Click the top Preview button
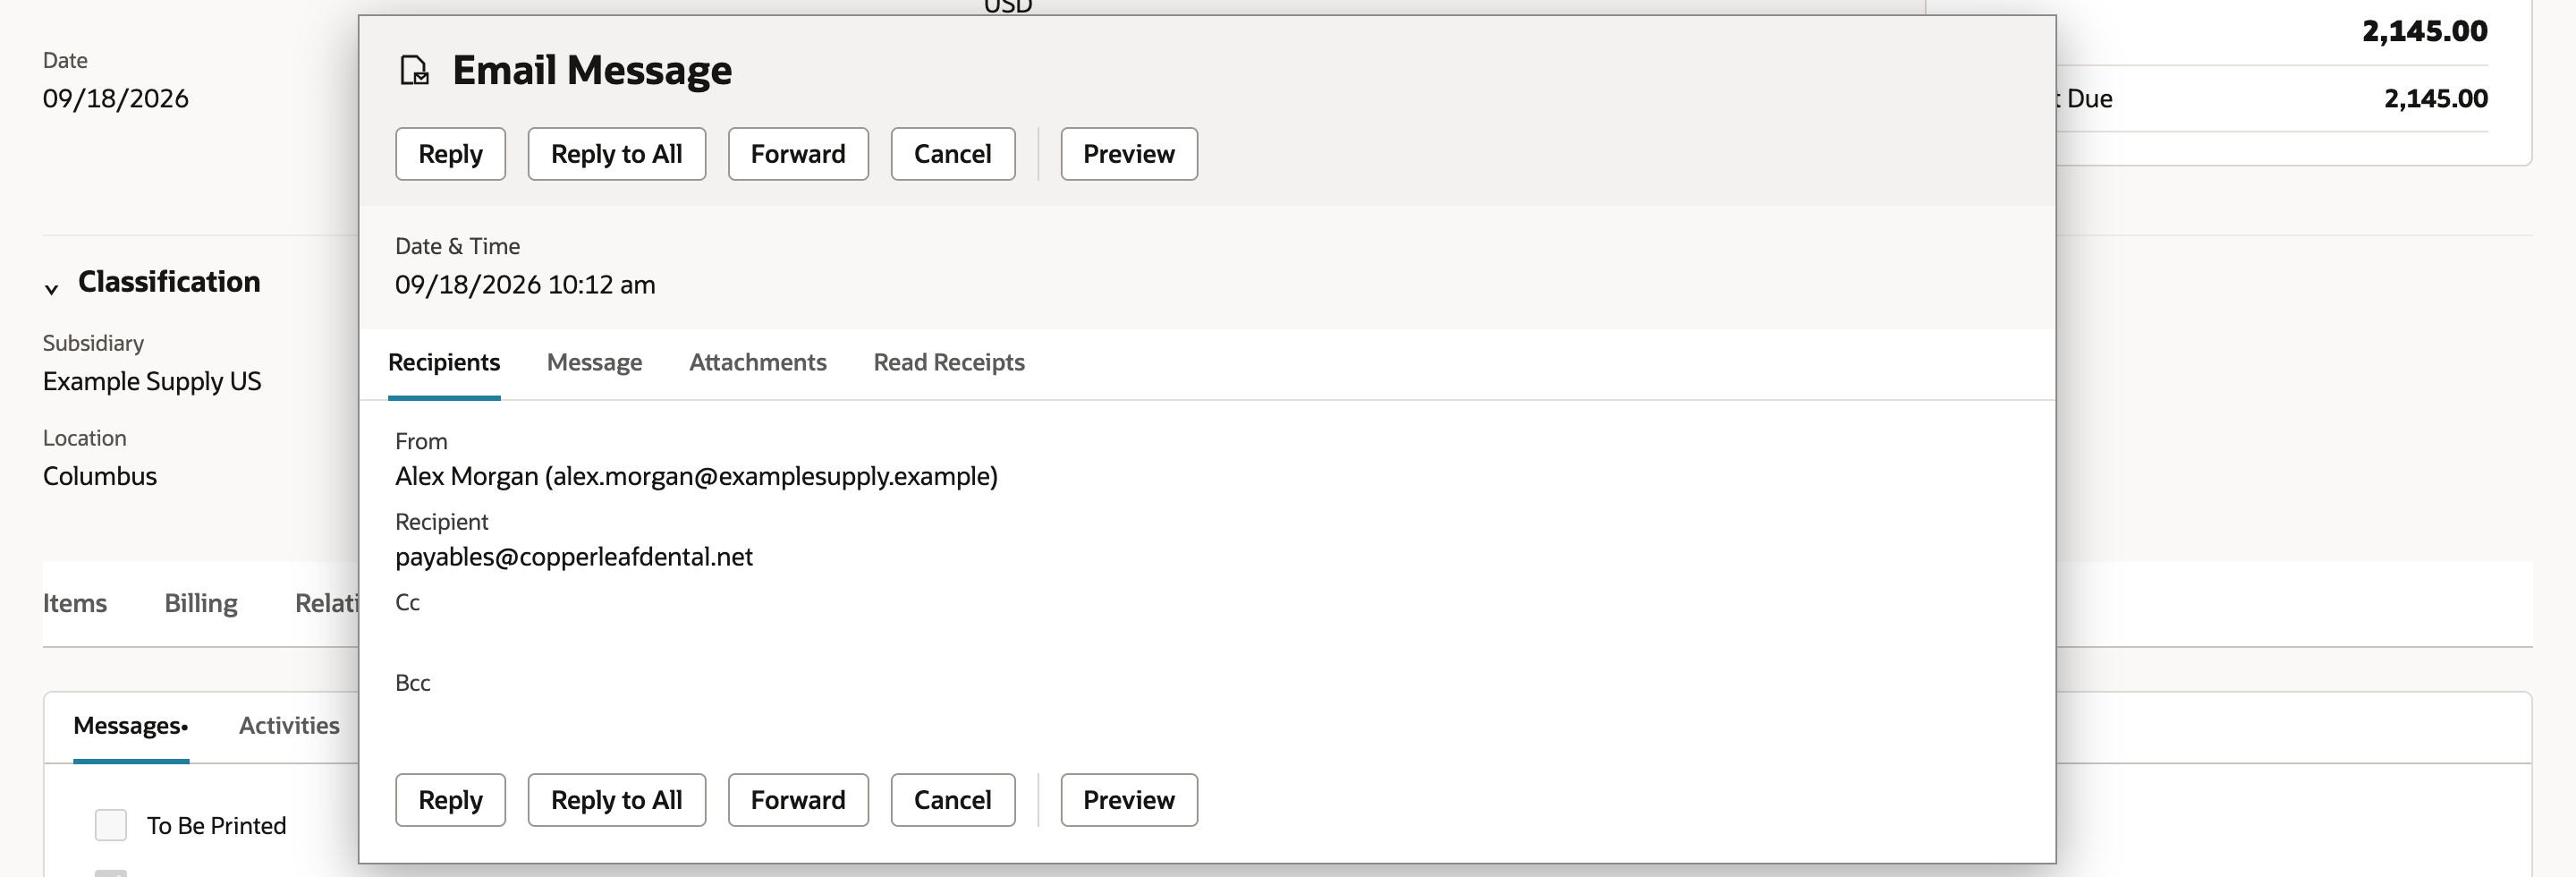Image resolution: width=2576 pixels, height=877 pixels. click(1129, 154)
